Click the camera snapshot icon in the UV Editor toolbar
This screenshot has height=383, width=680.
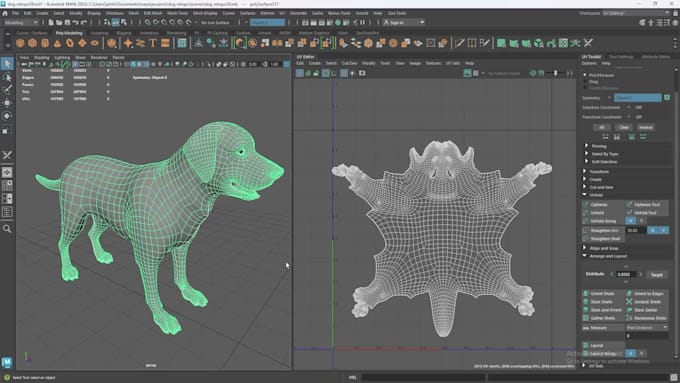pyautogui.click(x=362, y=73)
